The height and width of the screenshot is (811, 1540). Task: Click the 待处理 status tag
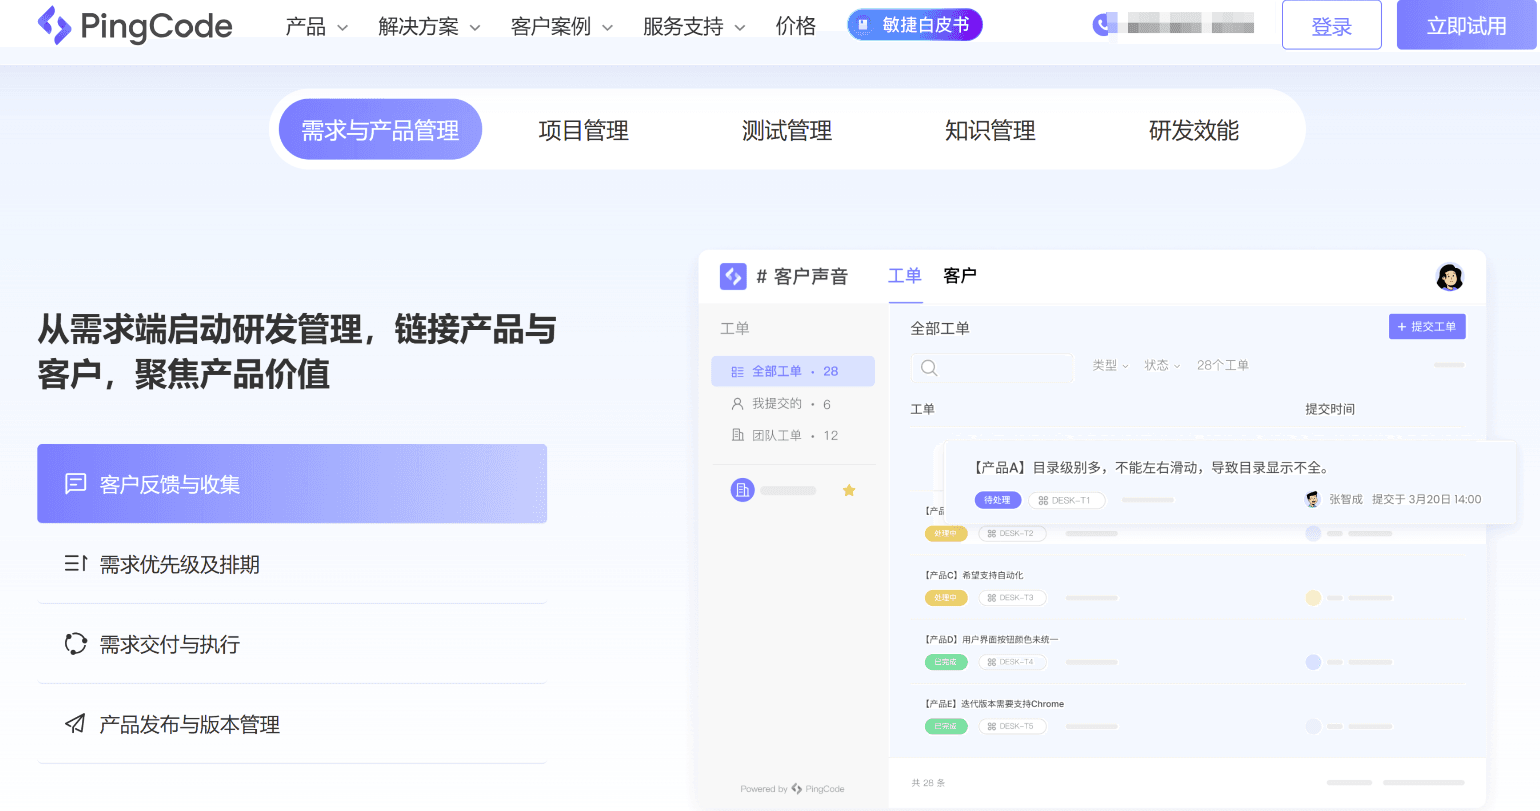pos(998,500)
